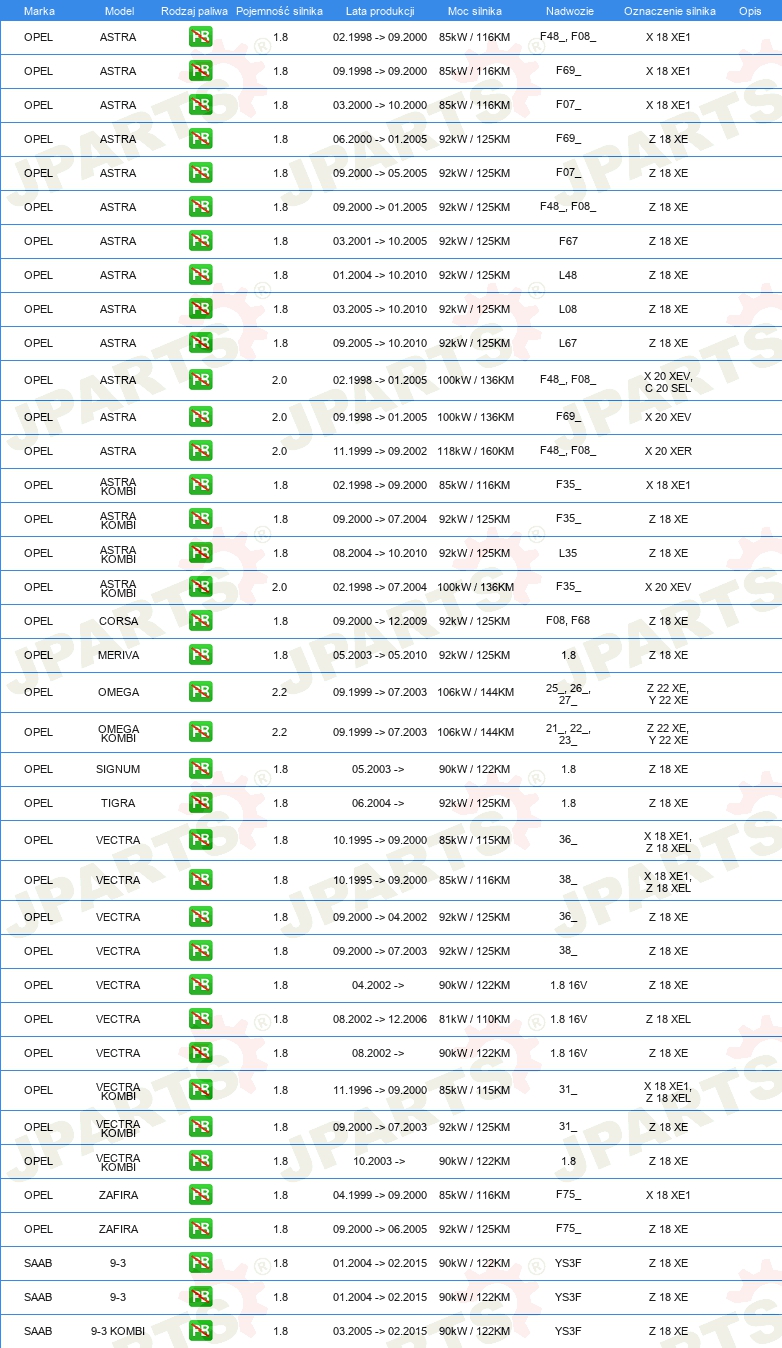Click the MERIVA model cell
This screenshot has height=1348, width=782.
pyautogui.click(x=118, y=655)
